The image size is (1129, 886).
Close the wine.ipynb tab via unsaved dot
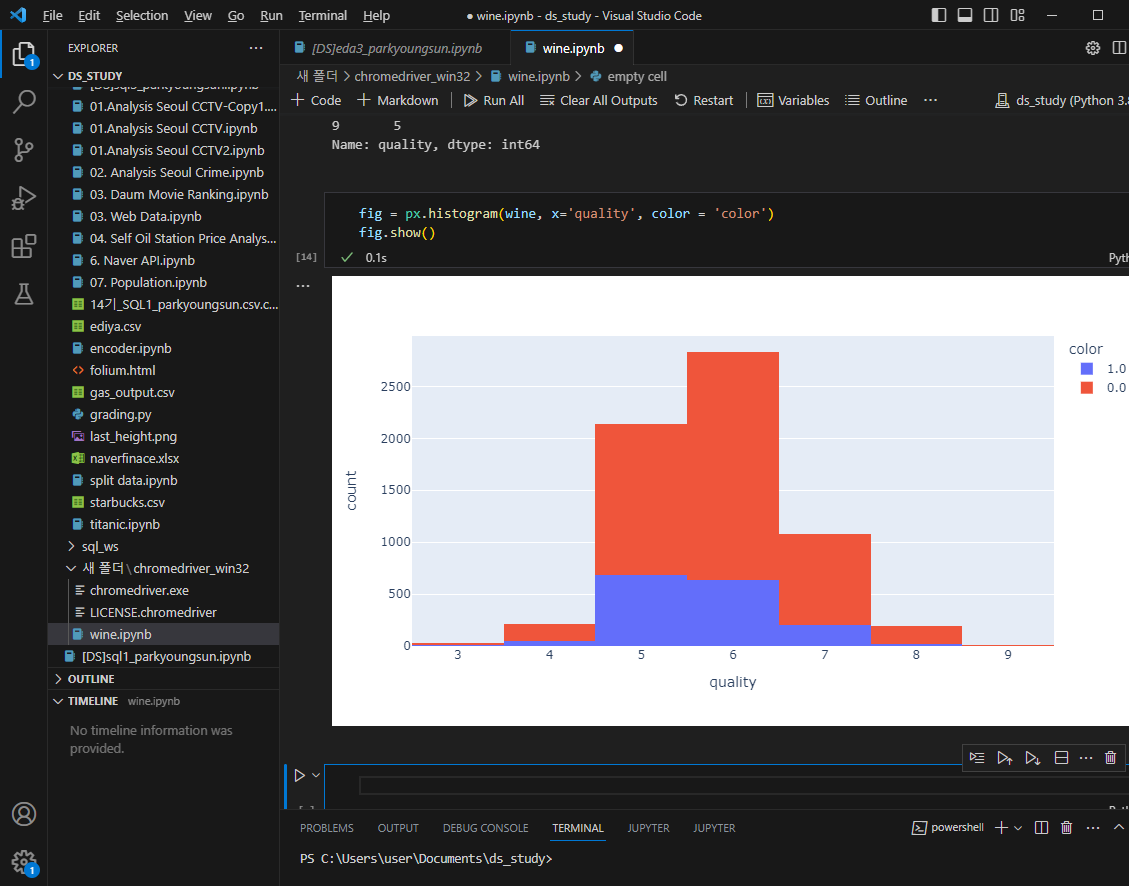(x=619, y=48)
